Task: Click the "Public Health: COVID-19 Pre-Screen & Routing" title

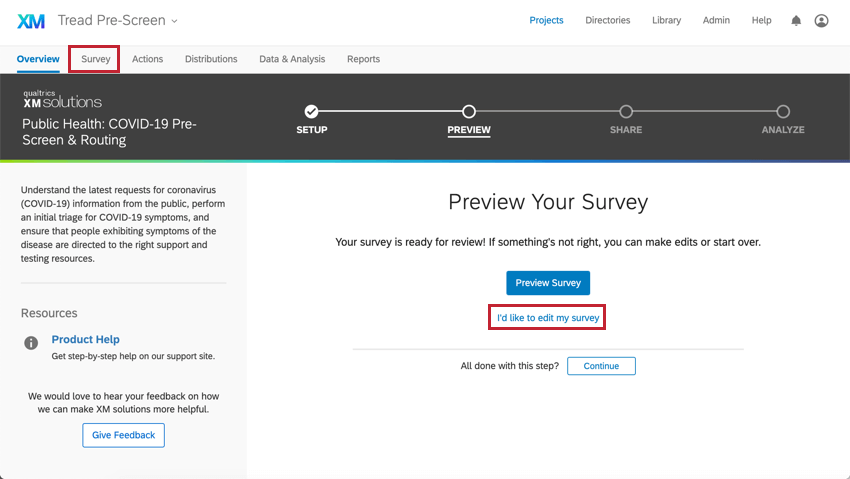Action: (x=109, y=132)
